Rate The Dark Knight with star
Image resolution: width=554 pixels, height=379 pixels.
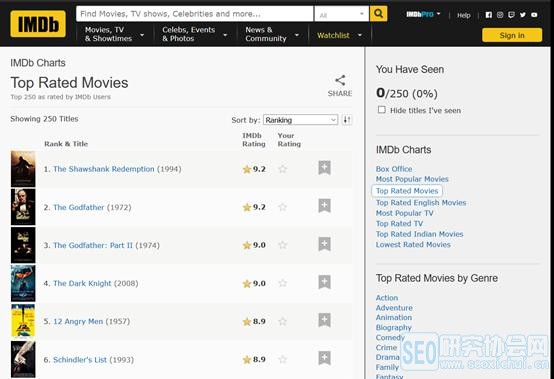(x=282, y=283)
